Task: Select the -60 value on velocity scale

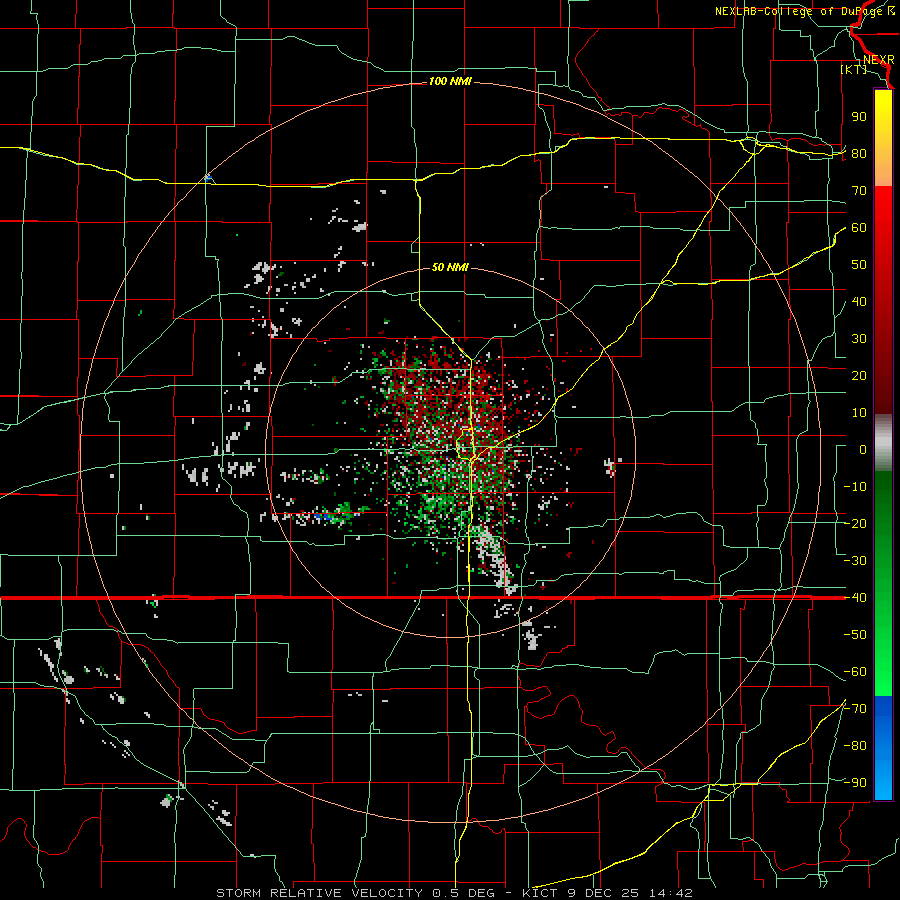Action: tap(855, 672)
